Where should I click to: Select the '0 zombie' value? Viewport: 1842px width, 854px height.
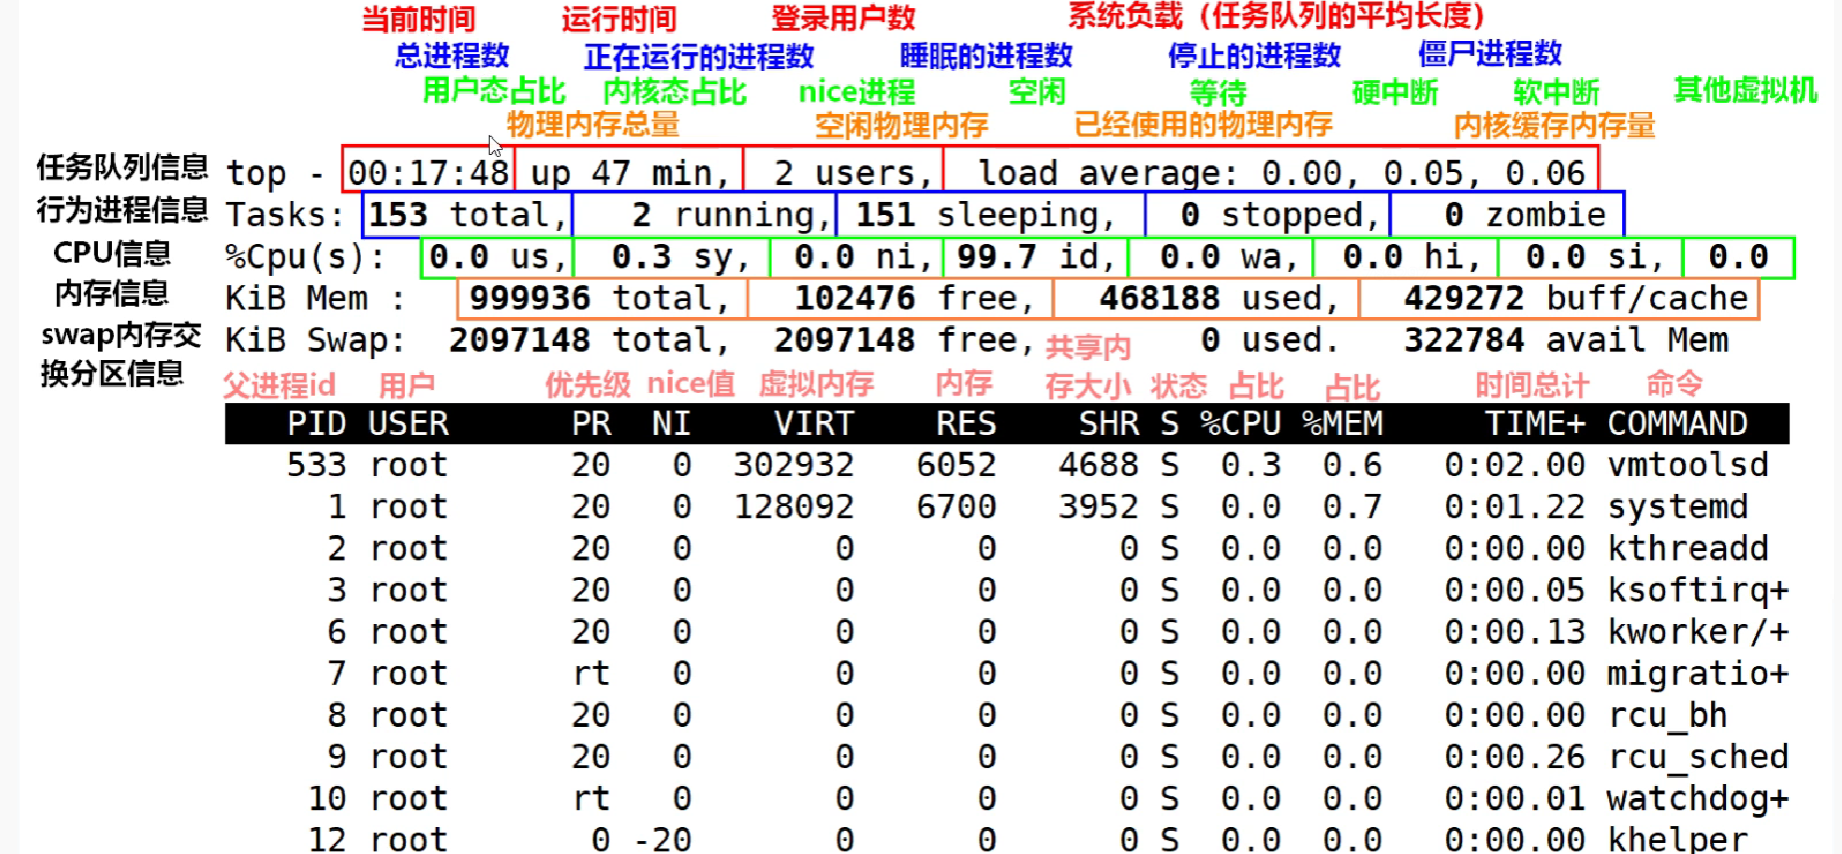tap(1525, 215)
